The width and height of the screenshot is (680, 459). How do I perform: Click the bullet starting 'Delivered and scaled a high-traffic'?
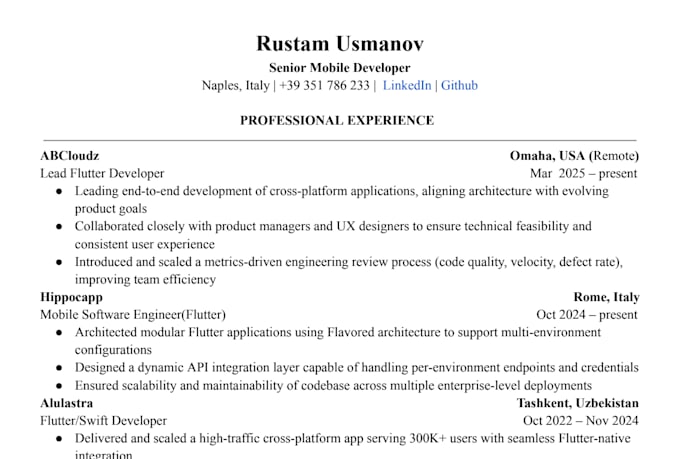[x=353, y=447]
